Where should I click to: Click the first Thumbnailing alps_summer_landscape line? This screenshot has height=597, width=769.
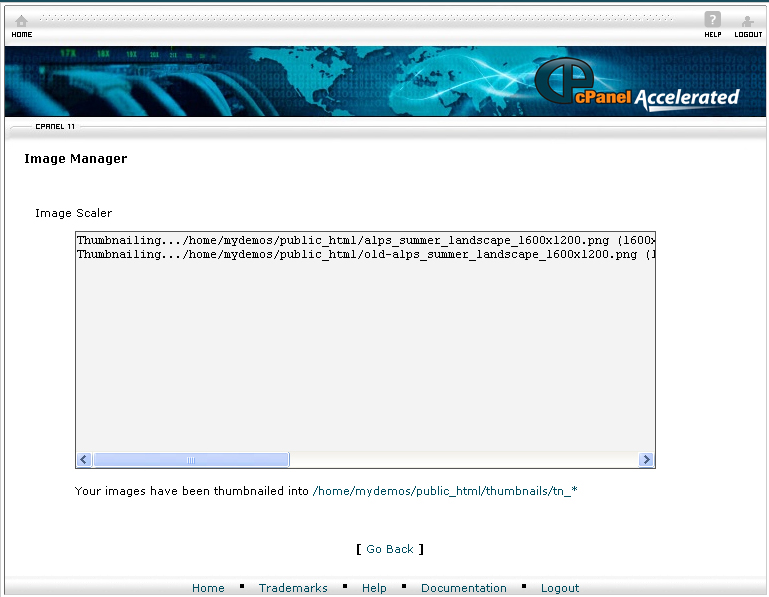point(366,240)
